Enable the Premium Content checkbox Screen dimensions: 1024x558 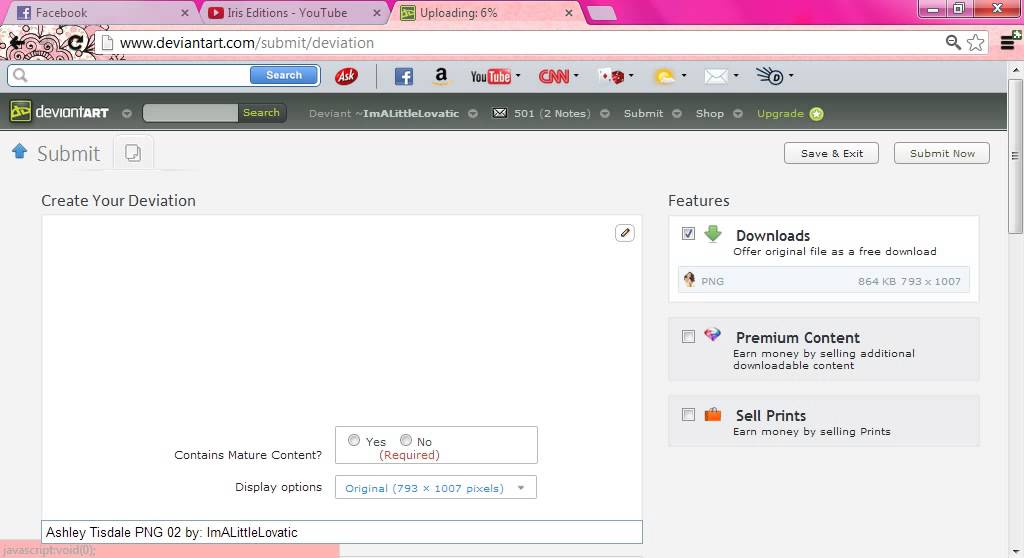(x=688, y=336)
